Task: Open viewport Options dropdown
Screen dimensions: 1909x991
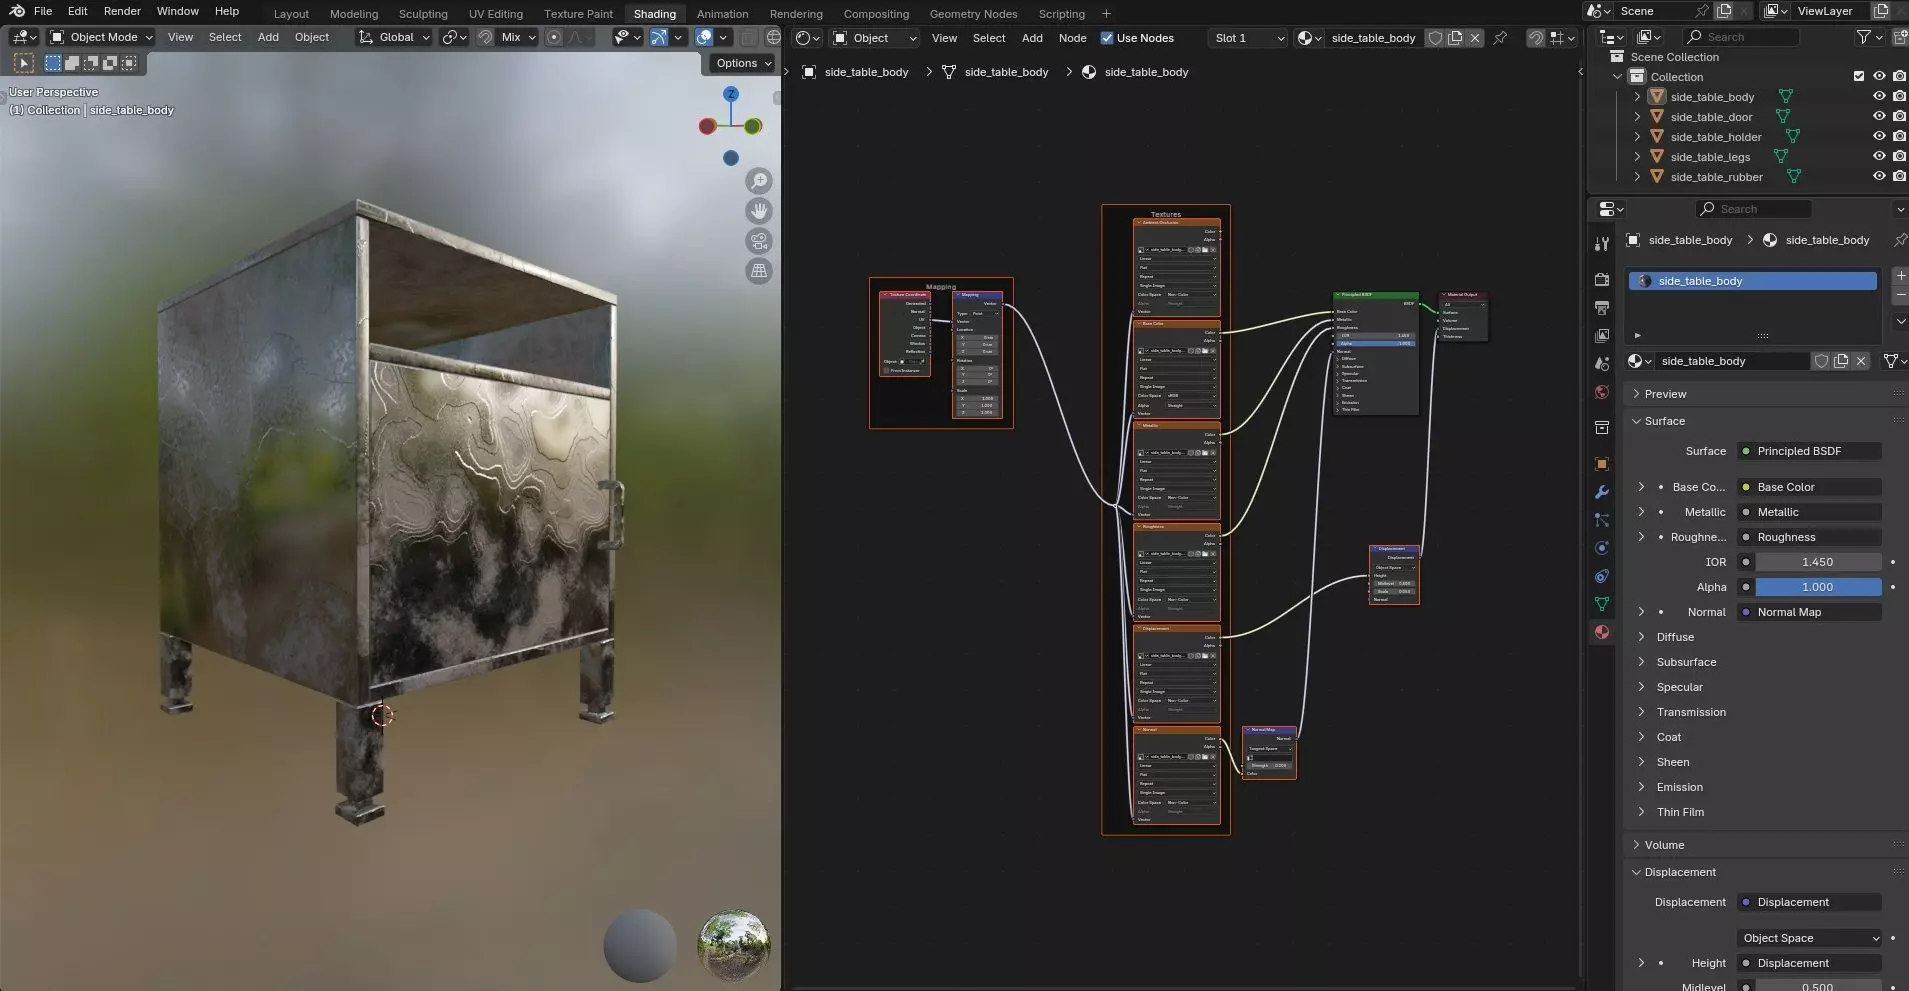Action: 743,63
